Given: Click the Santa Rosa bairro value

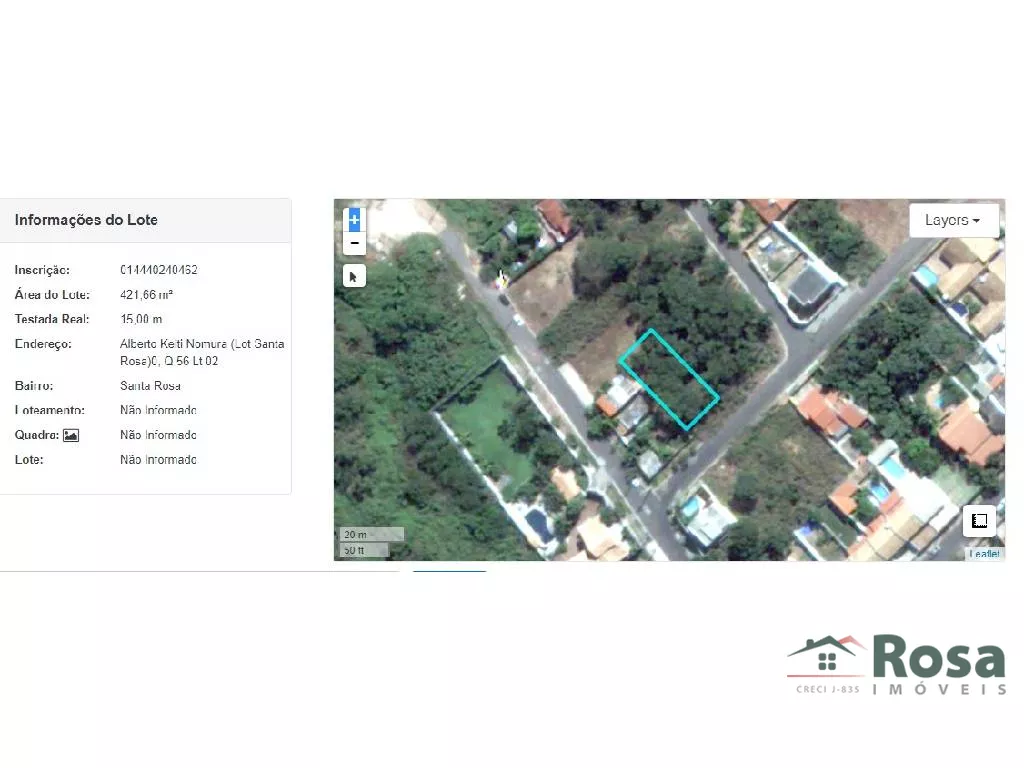Looking at the screenshot, I should (x=150, y=385).
